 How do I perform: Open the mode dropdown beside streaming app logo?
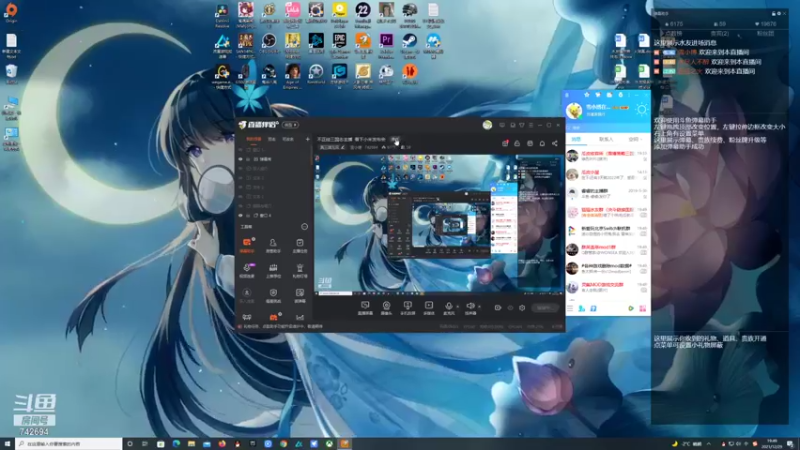pyautogui.click(x=290, y=125)
